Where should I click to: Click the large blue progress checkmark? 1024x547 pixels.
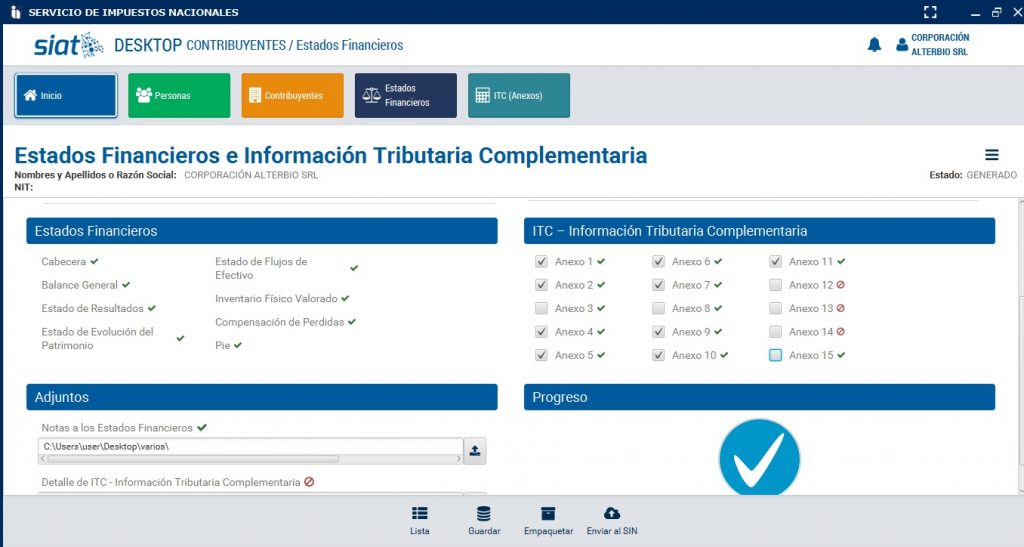(759, 460)
